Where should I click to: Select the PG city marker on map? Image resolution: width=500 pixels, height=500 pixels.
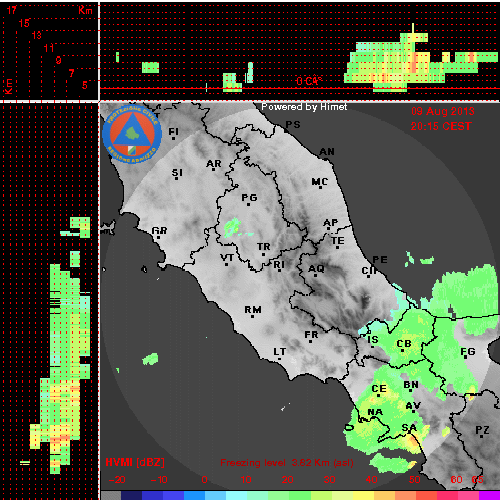(249, 199)
